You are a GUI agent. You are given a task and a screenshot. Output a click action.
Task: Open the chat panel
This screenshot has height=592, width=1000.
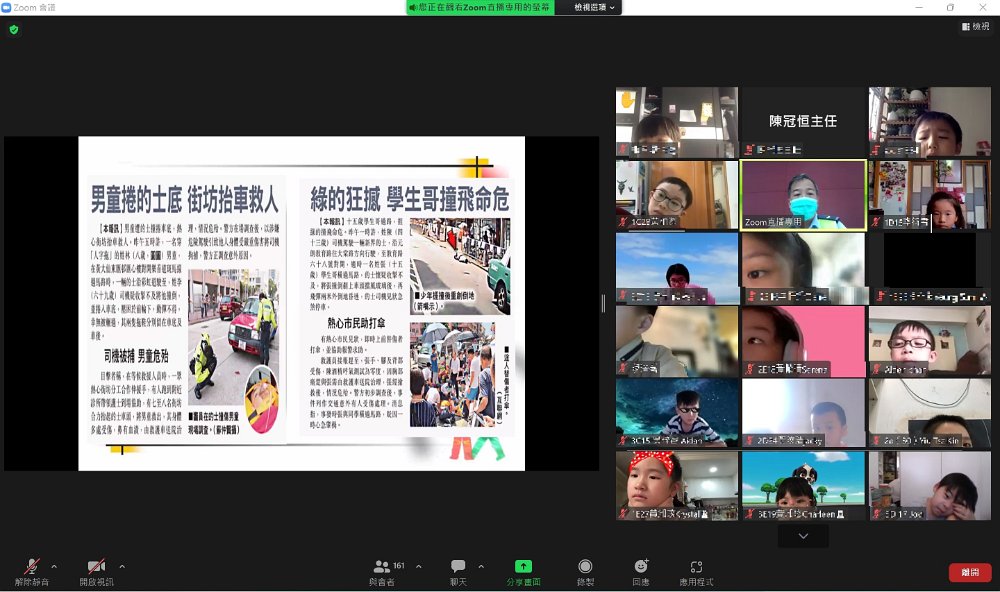tap(458, 570)
